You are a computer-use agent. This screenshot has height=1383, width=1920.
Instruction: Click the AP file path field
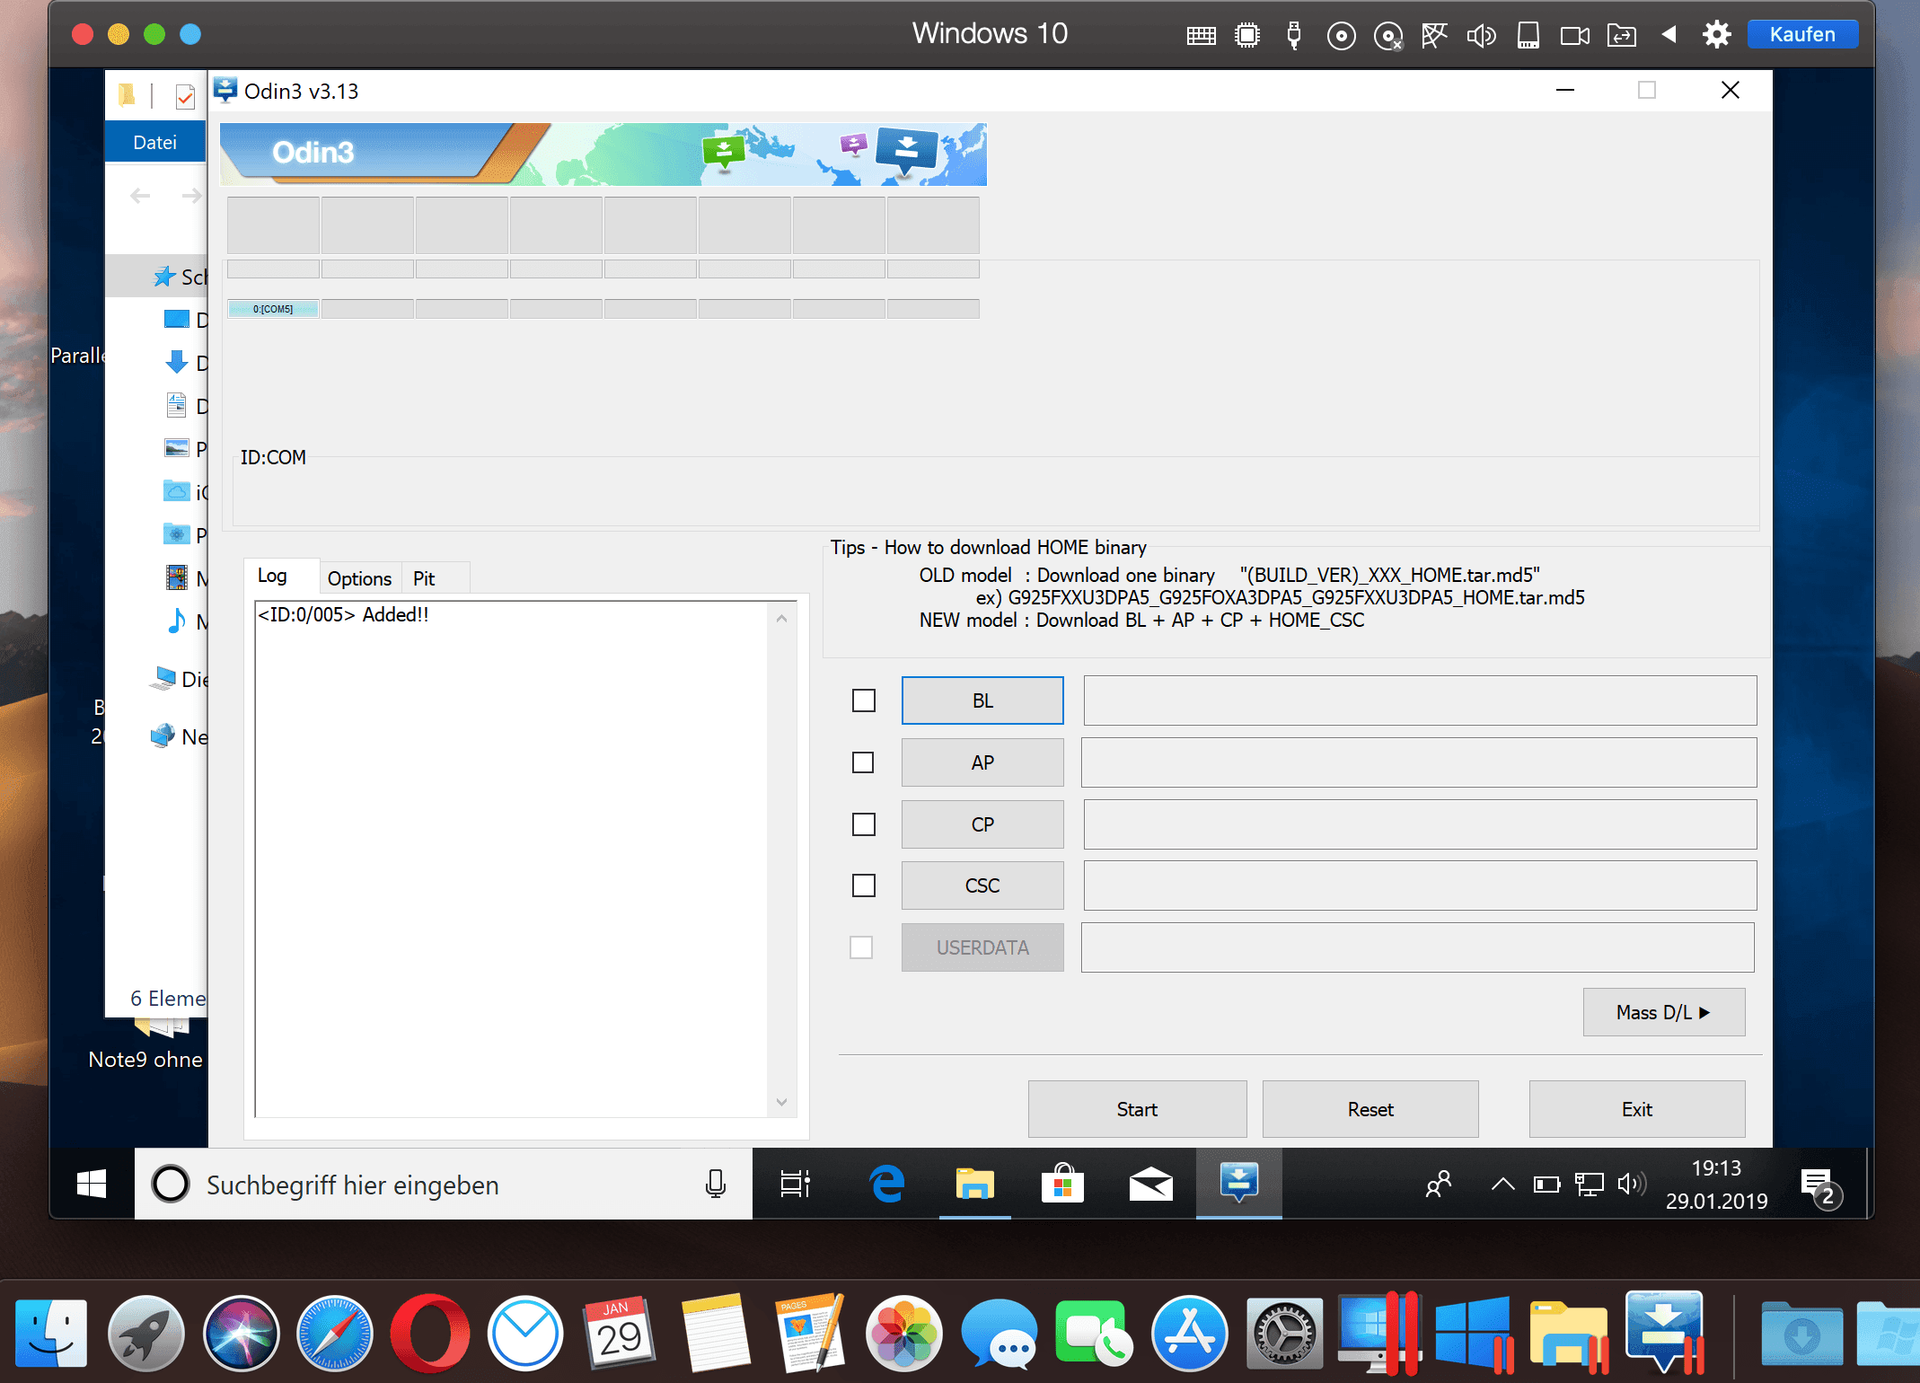click(x=1420, y=763)
